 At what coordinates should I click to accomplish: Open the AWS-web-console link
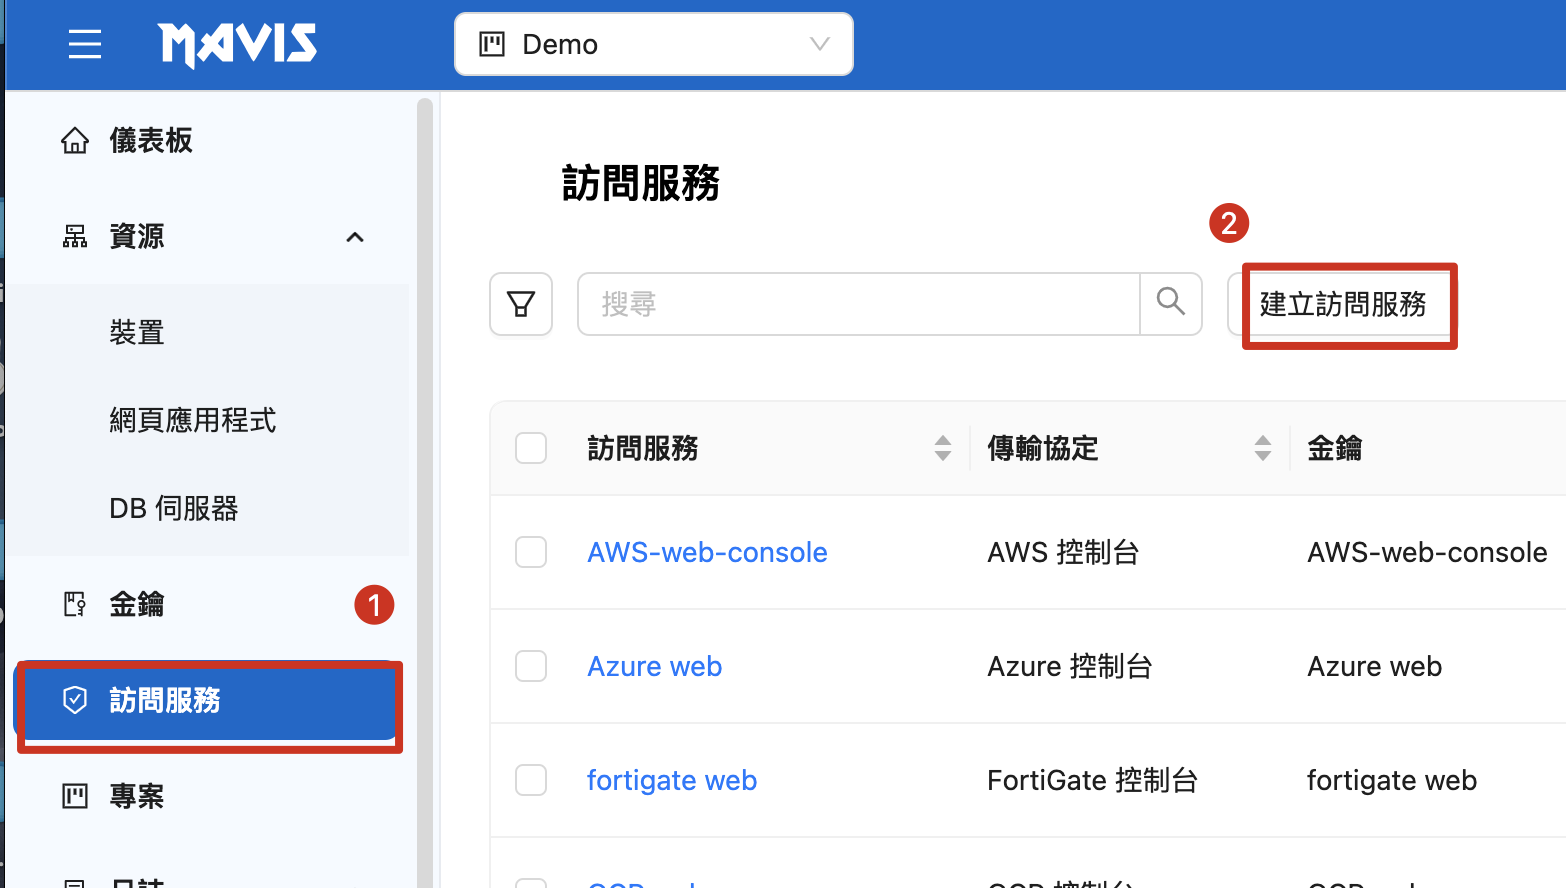[707, 552]
